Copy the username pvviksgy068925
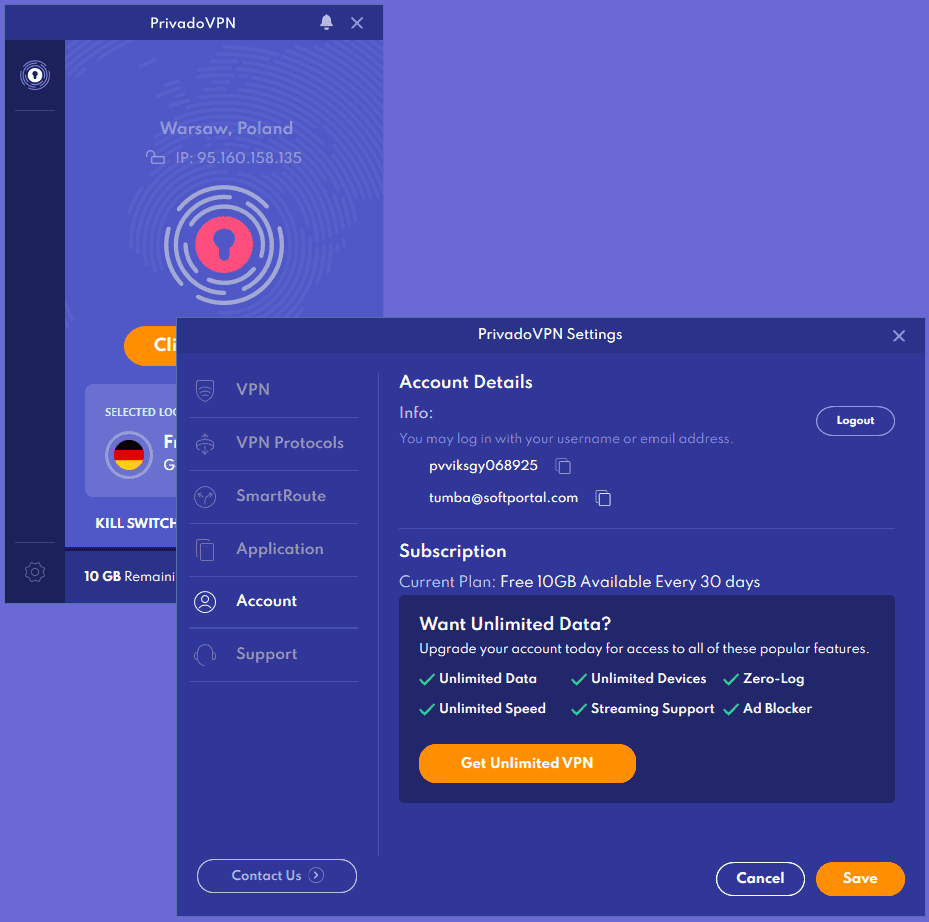 (563, 466)
